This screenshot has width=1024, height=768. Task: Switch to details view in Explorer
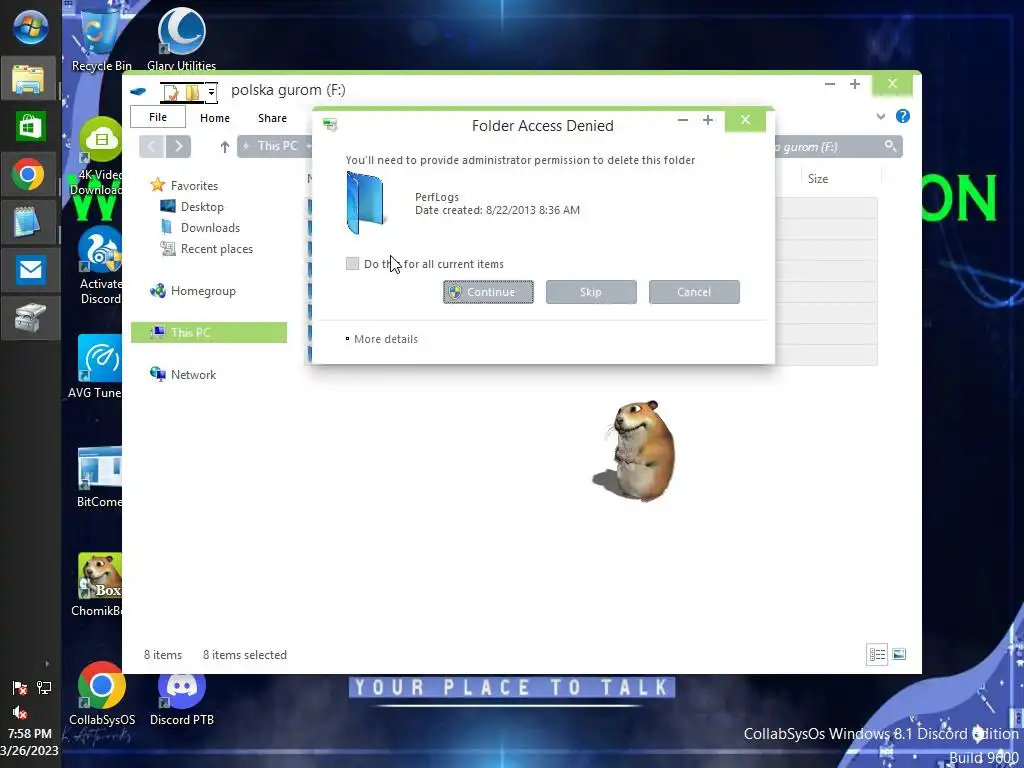877,654
